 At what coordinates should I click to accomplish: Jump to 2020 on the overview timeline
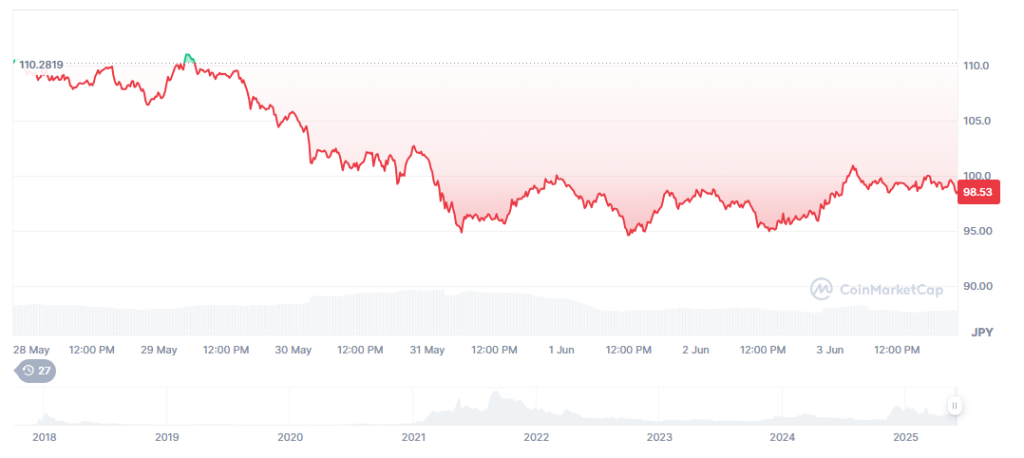point(290,437)
